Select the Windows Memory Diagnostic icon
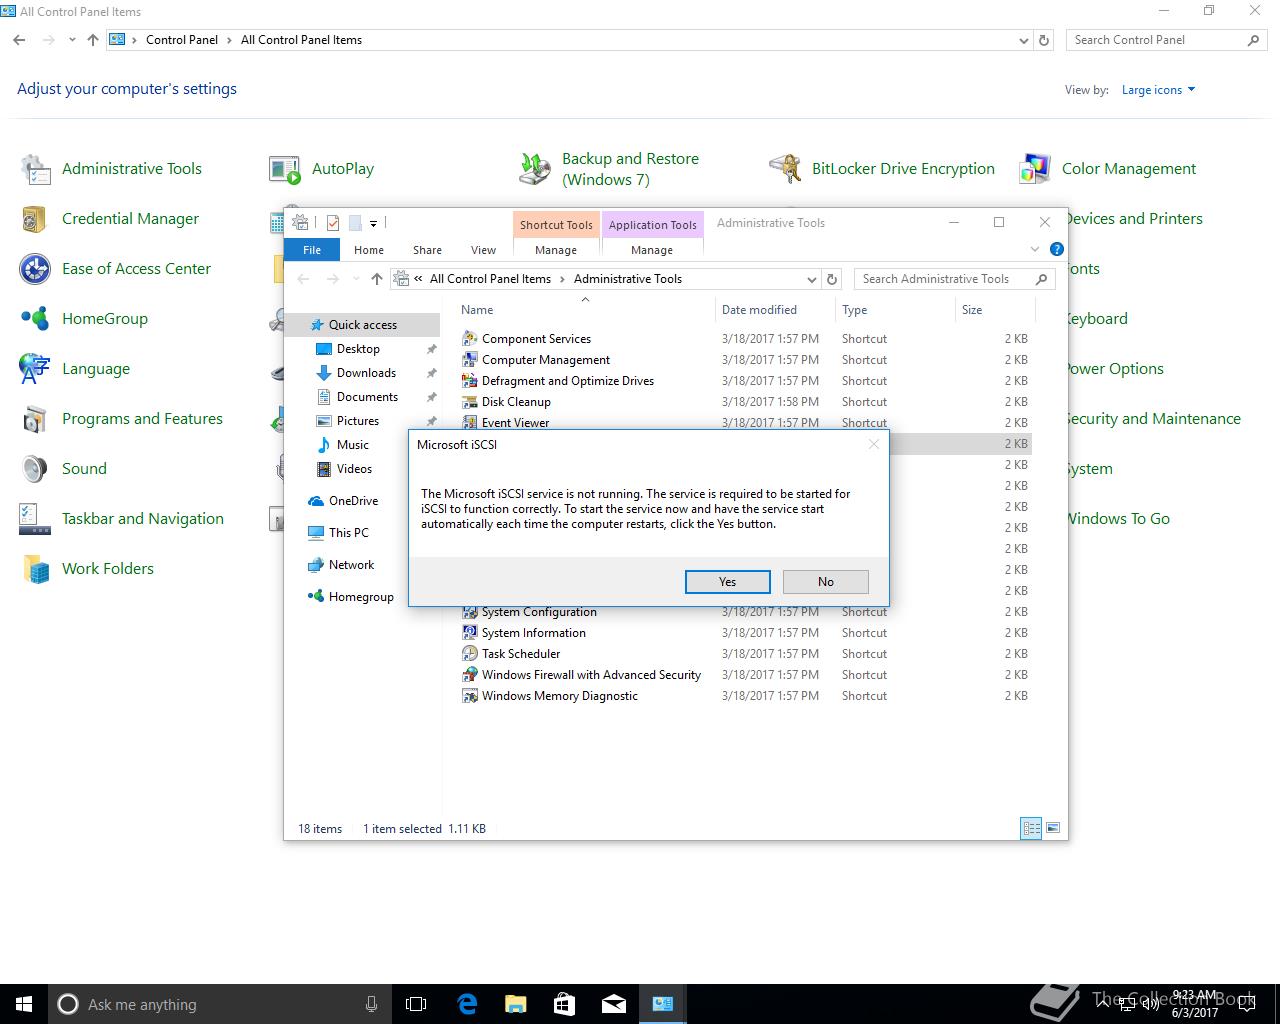1280x1024 pixels. tap(470, 696)
